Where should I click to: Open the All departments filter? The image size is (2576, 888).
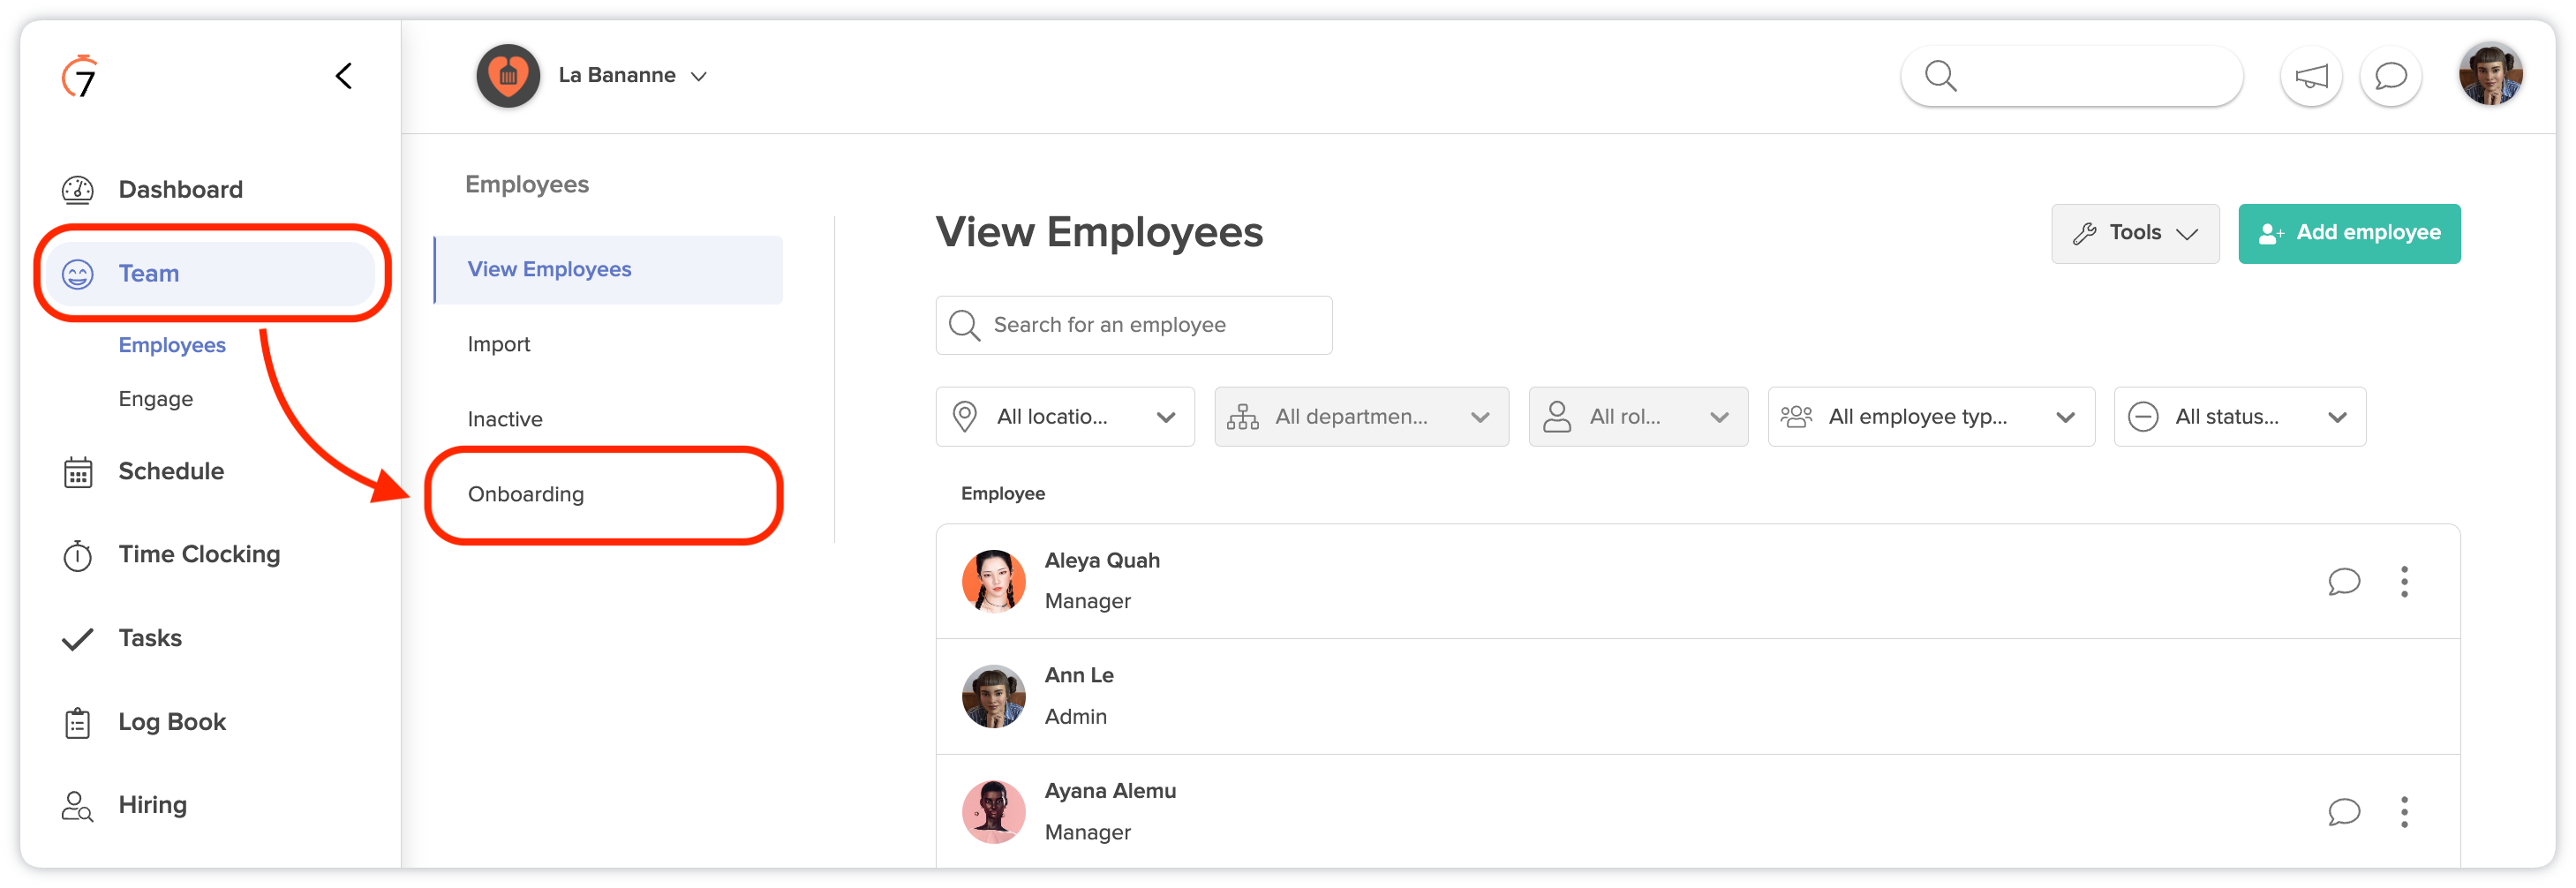[x=1361, y=417]
